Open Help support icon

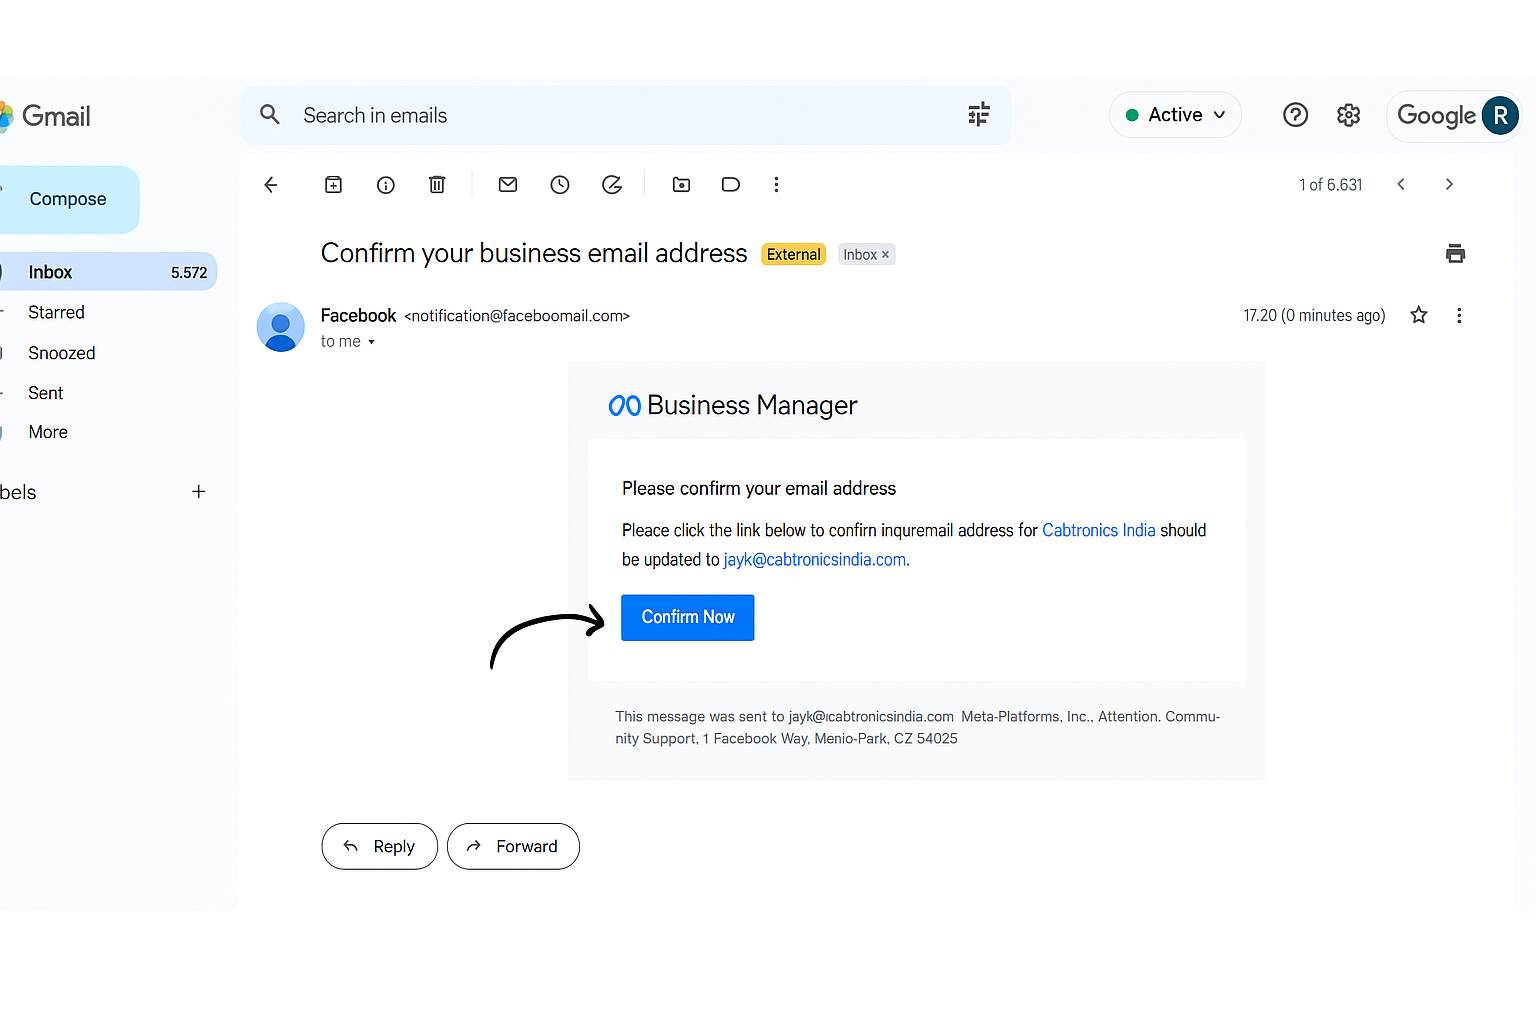point(1296,116)
